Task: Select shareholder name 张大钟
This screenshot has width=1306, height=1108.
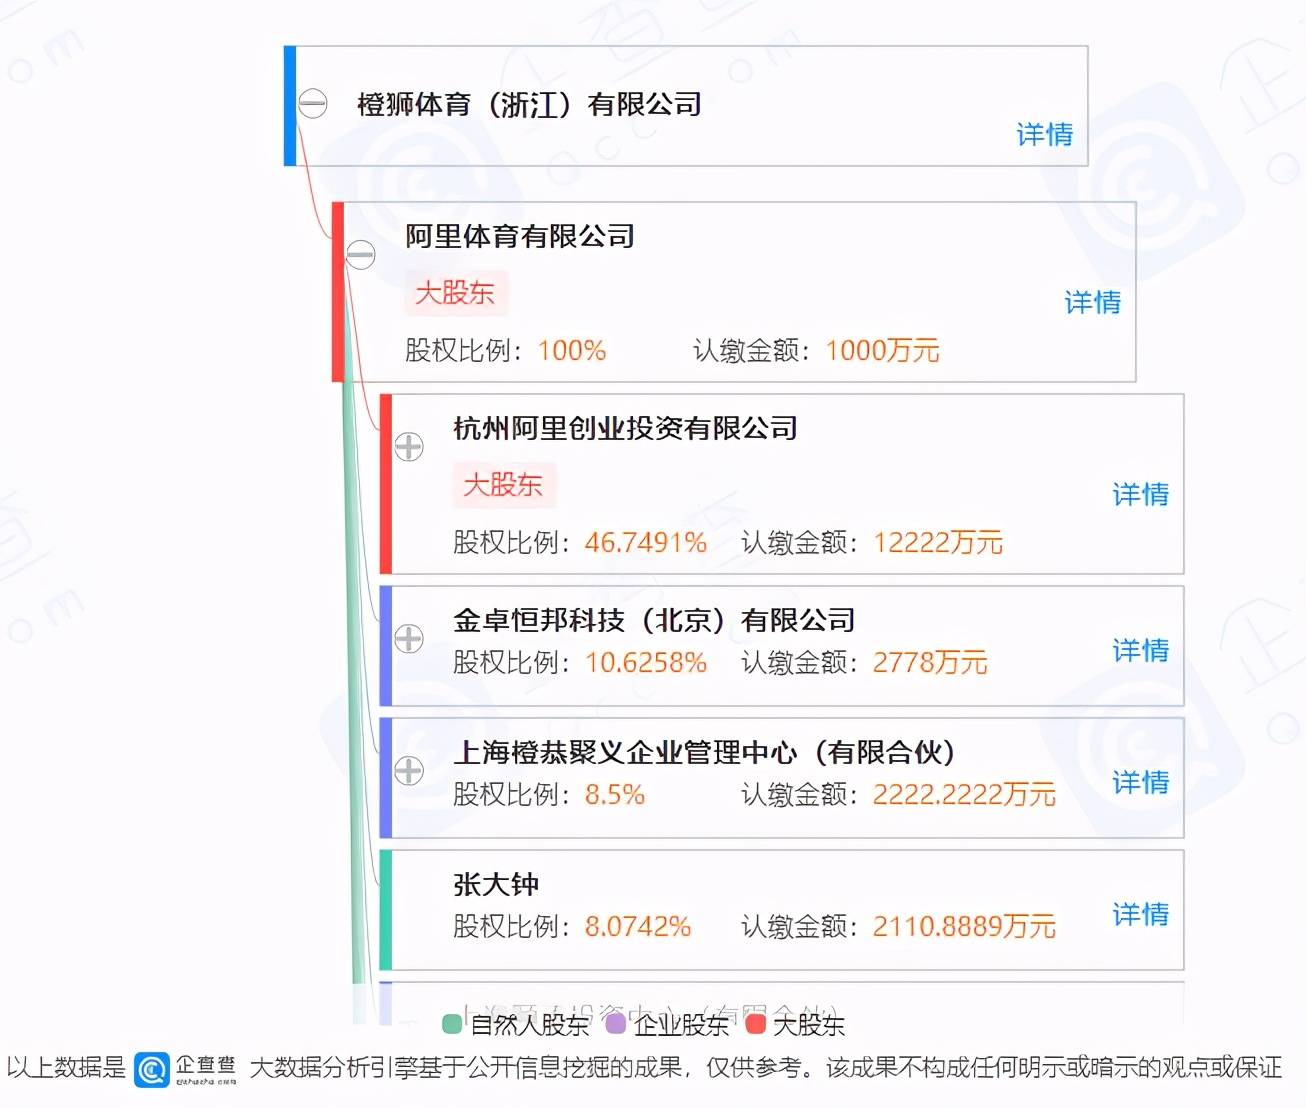Action: (x=496, y=884)
